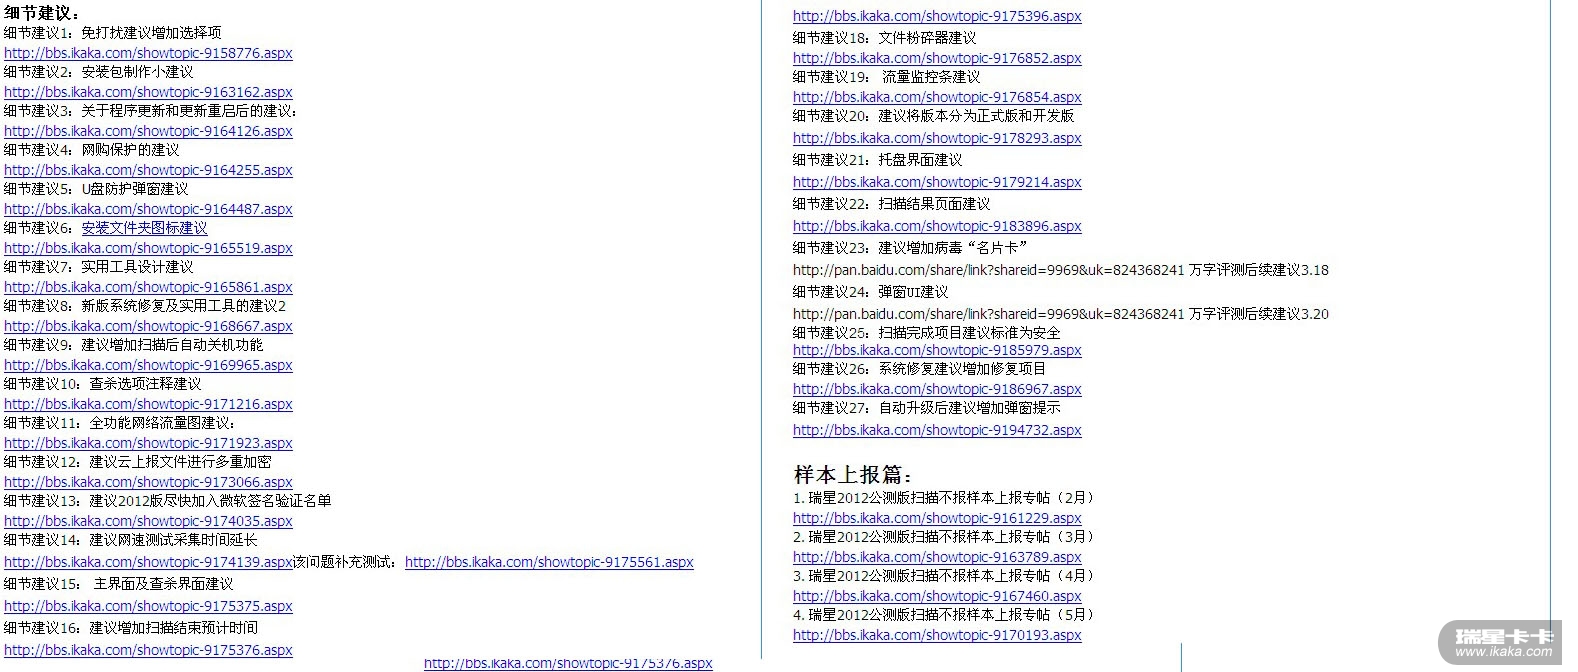The width and height of the screenshot is (1578, 672).
Task: Open link showtopic-9171216.aspx
Action: click(x=148, y=404)
